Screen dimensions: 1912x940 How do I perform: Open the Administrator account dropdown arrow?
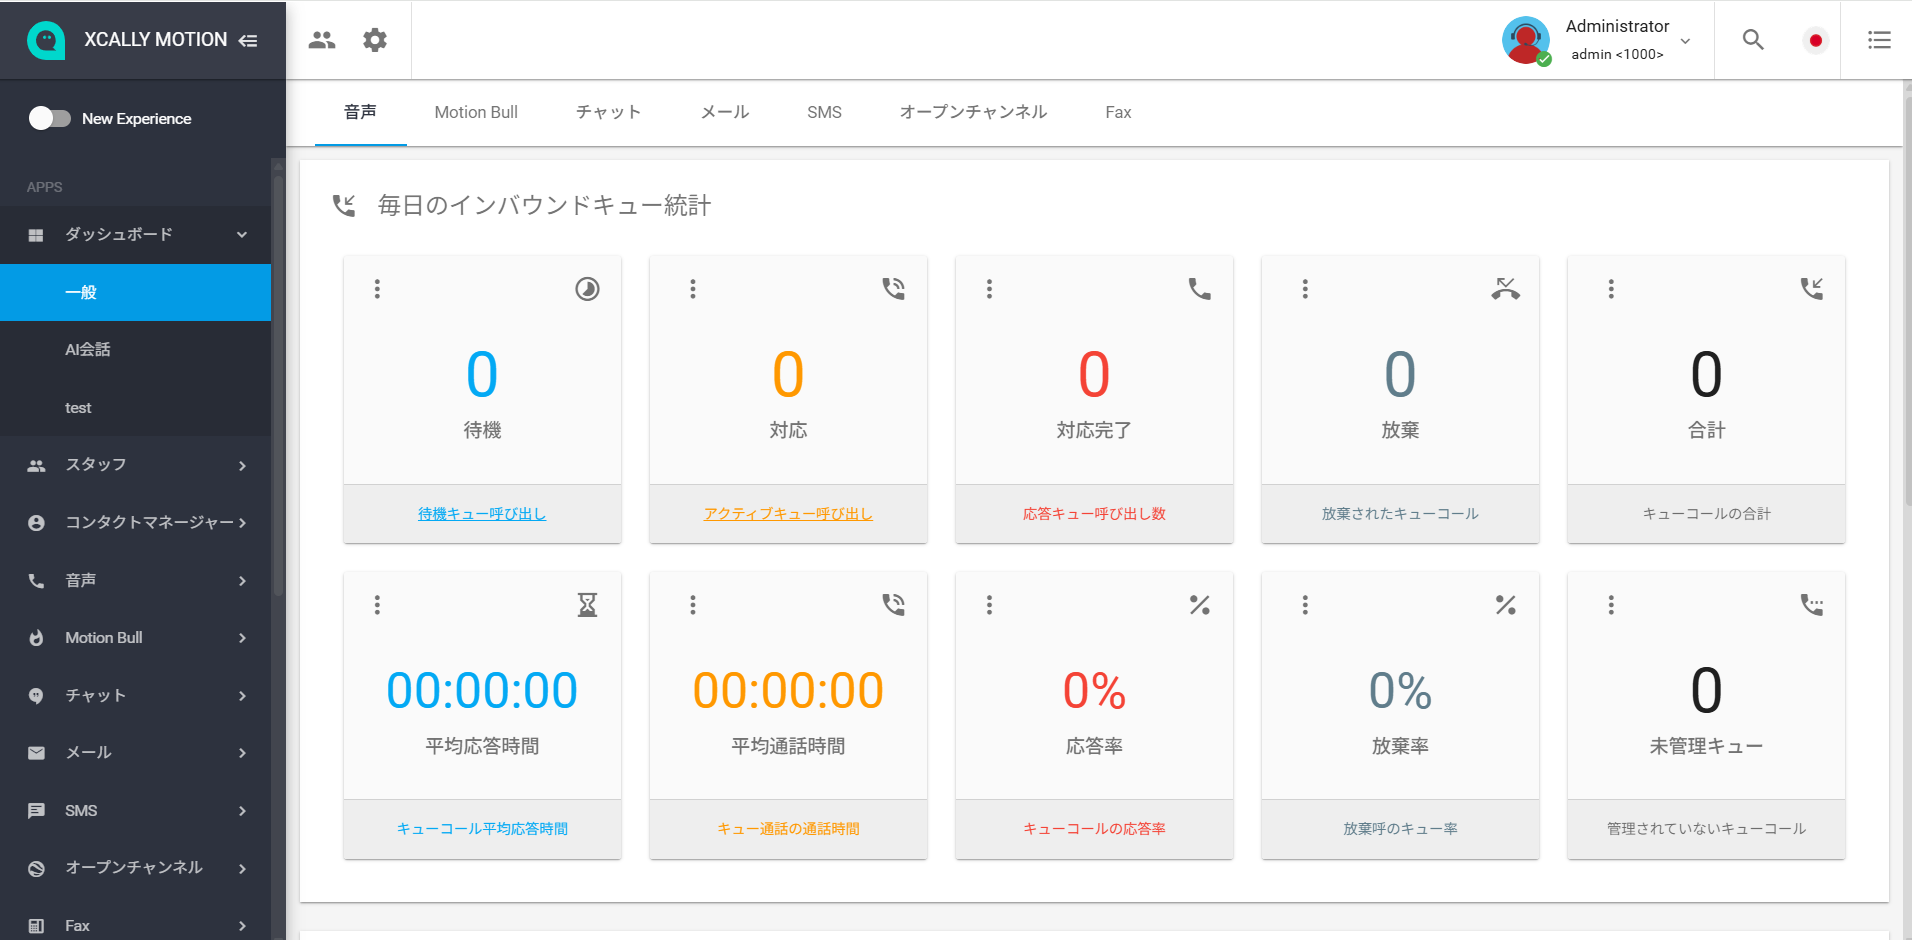(x=1685, y=41)
